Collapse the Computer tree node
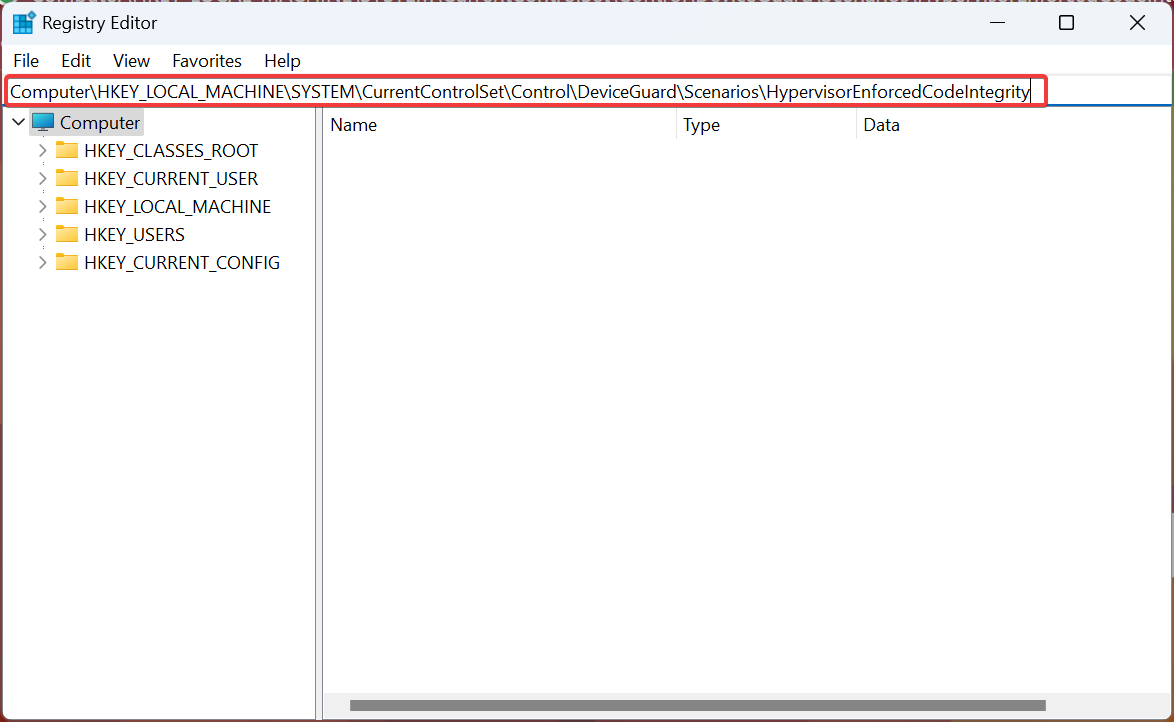Screen dimensions: 1174x722 pyautogui.click(x=18, y=122)
